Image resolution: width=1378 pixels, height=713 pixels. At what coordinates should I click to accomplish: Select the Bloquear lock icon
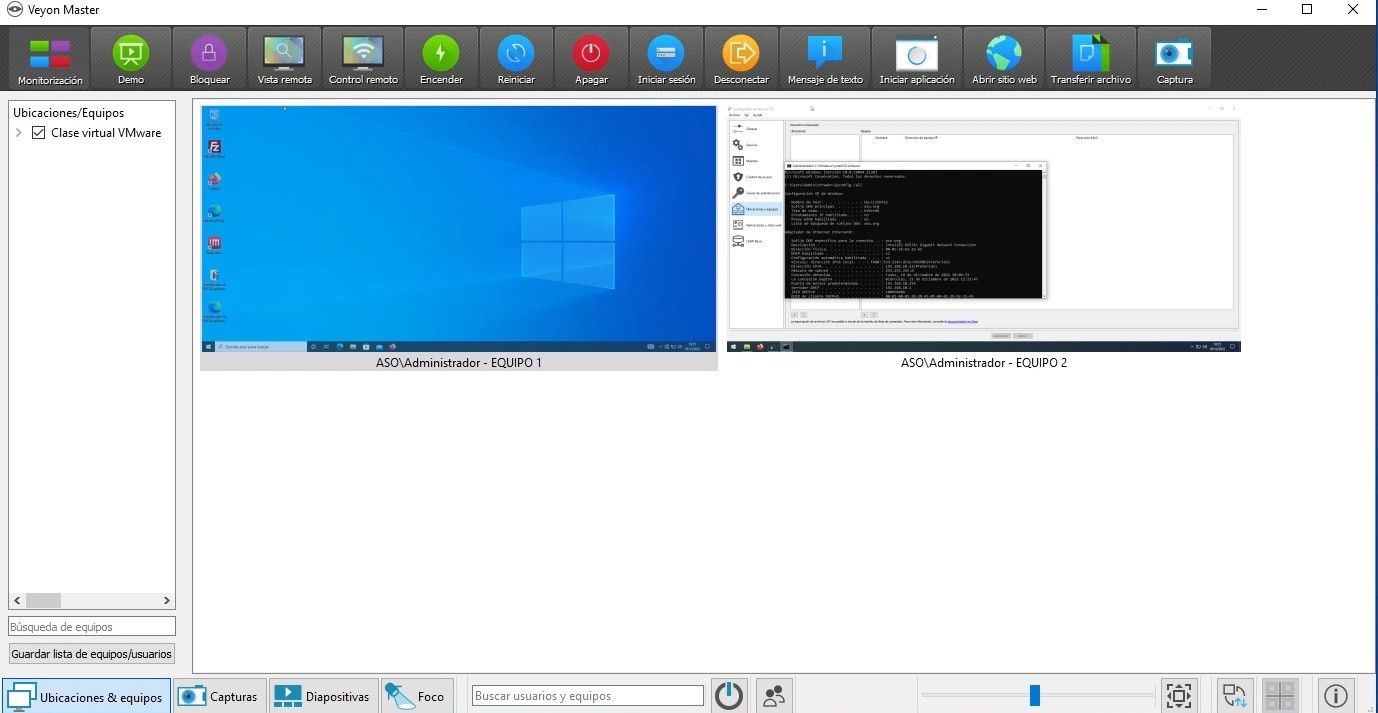point(209,59)
